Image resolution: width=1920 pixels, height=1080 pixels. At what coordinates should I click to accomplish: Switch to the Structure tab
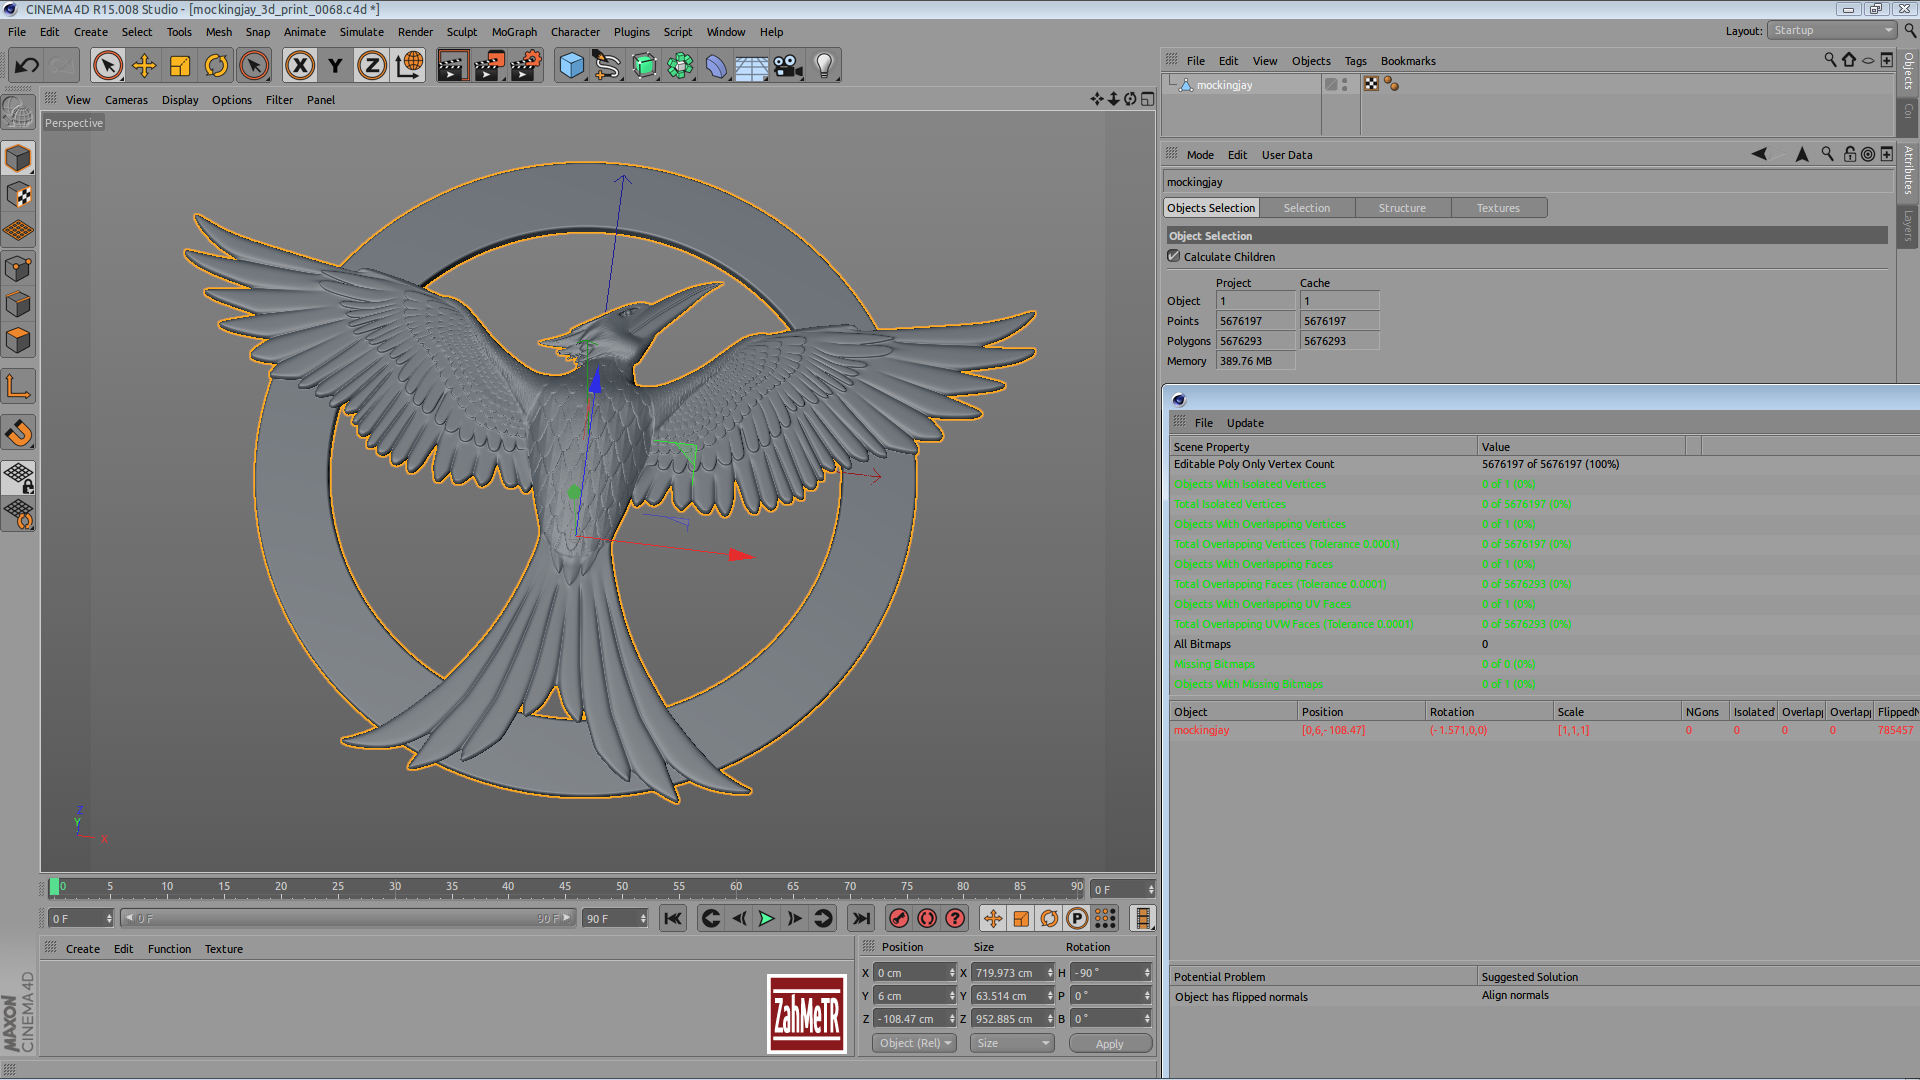coord(1402,207)
